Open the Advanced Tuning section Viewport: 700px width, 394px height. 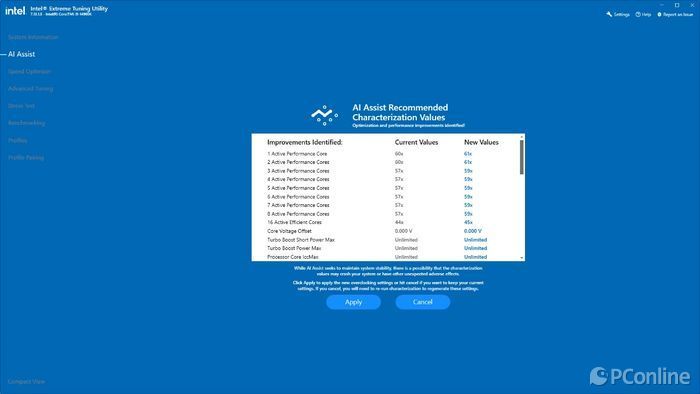click(x=30, y=89)
